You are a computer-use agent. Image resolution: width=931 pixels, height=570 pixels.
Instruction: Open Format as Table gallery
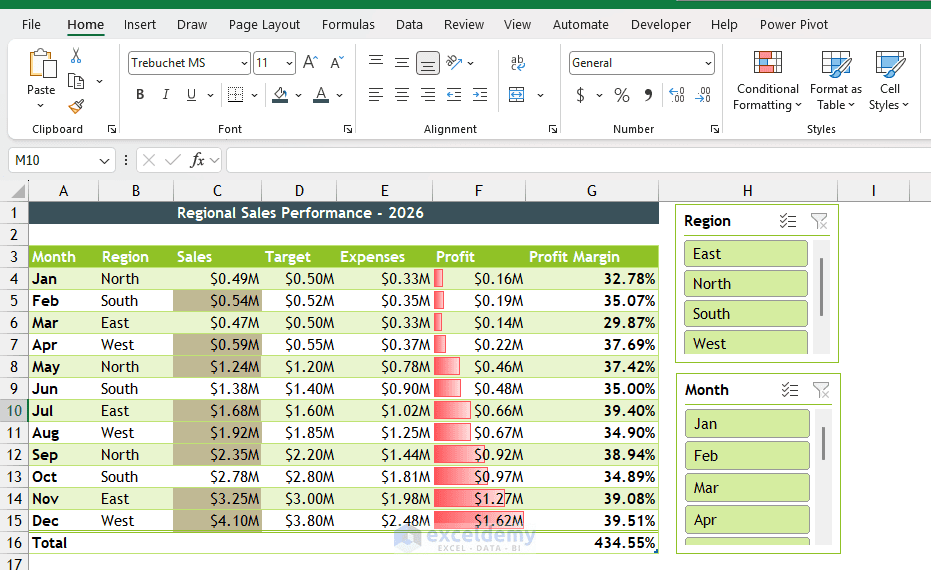(835, 81)
